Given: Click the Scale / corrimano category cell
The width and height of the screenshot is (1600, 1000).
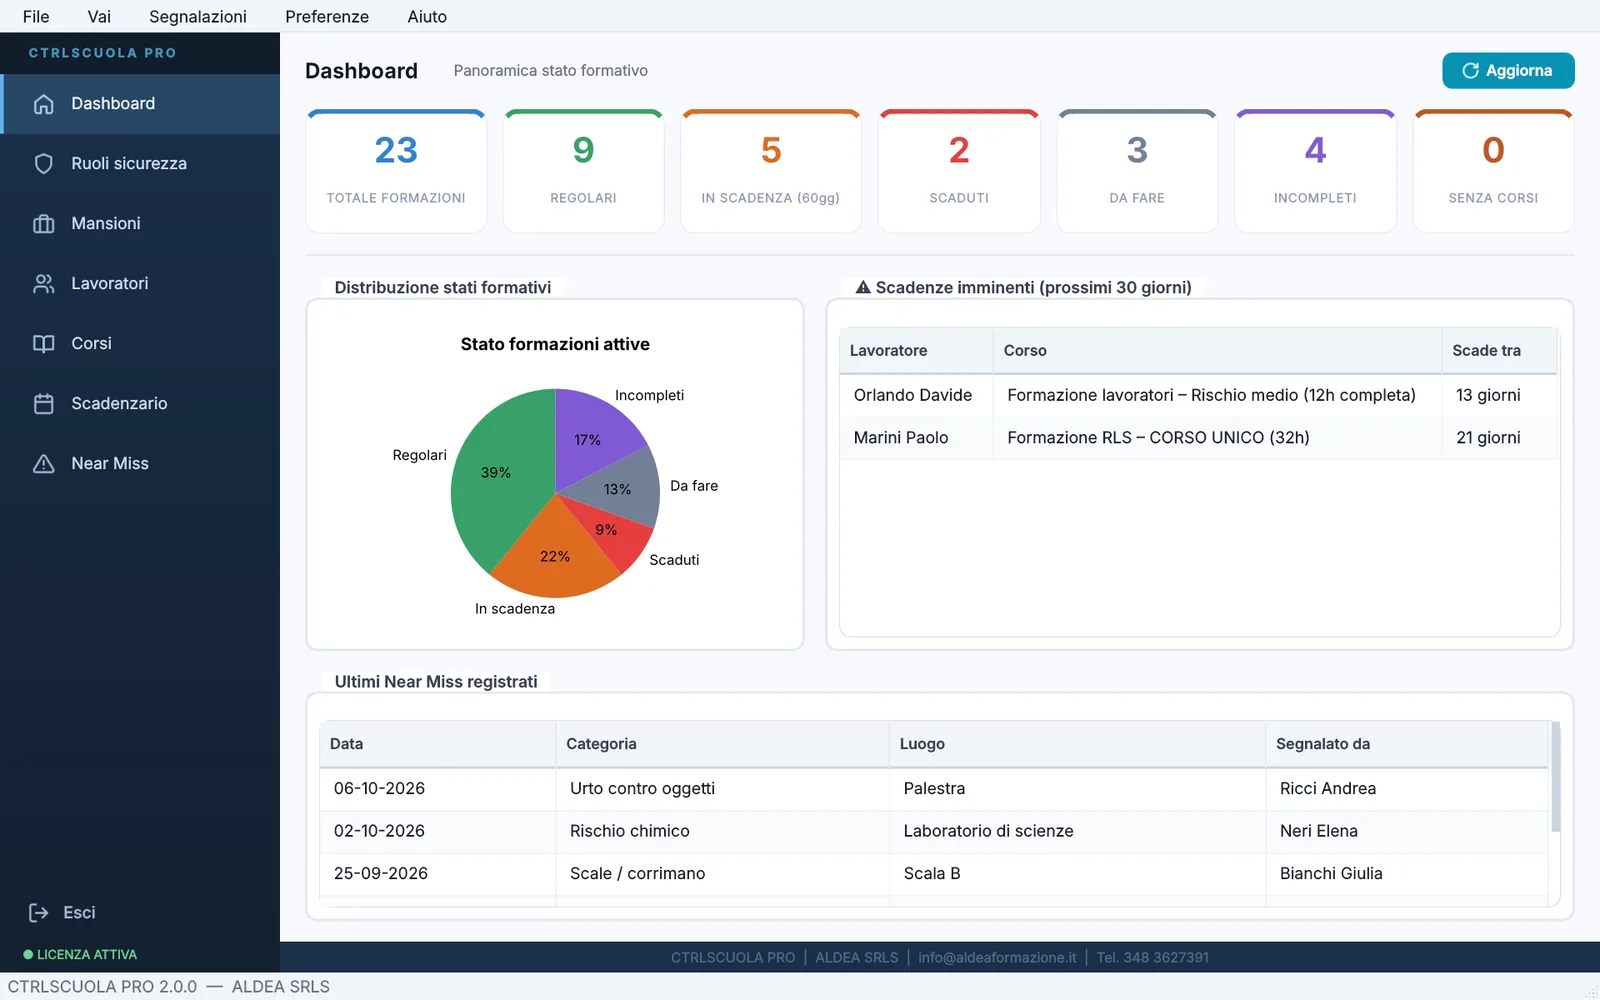Looking at the screenshot, I should coord(722,873).
